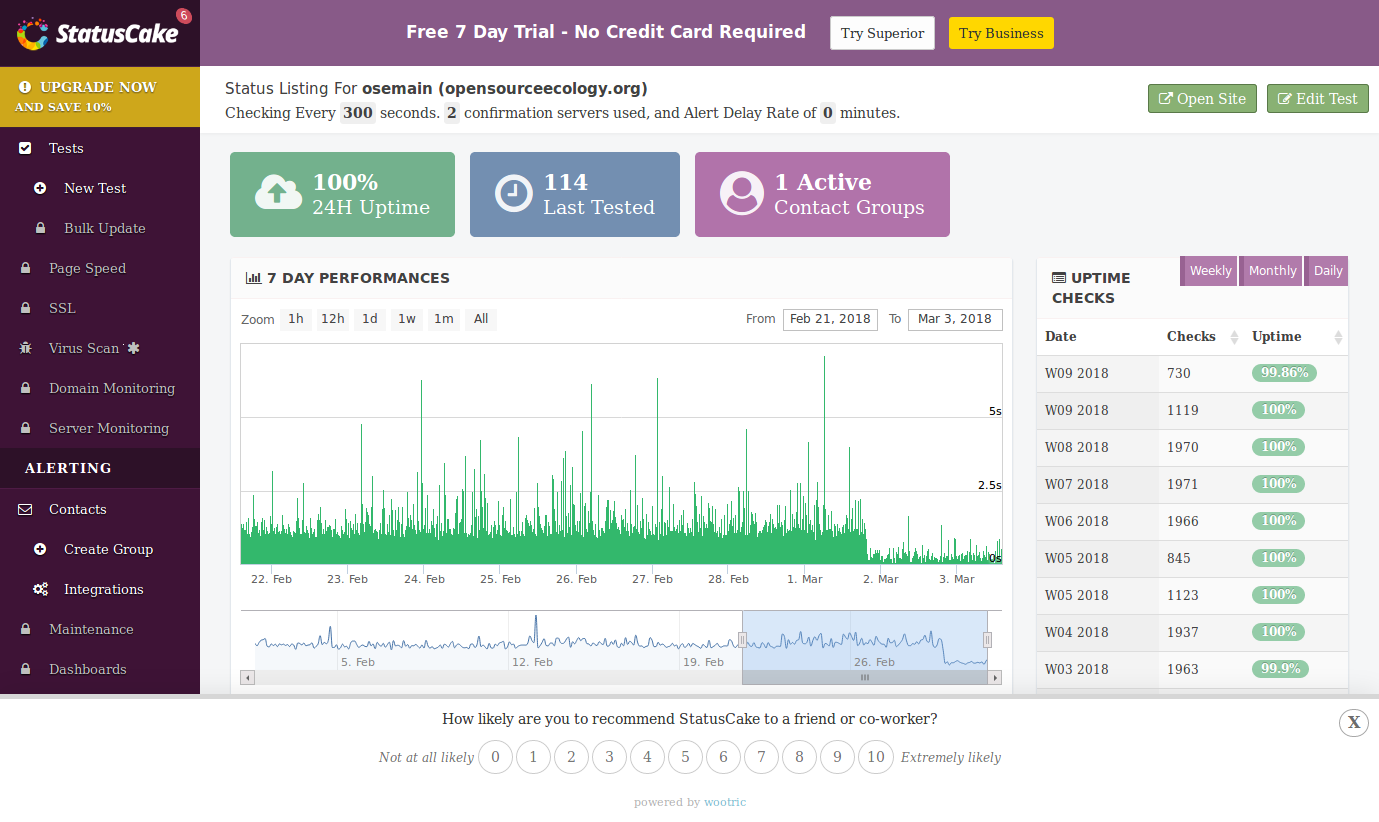This screenshot has height=822, width=1379.
Task: Set chart zoom to 12h
Action: 332,319
